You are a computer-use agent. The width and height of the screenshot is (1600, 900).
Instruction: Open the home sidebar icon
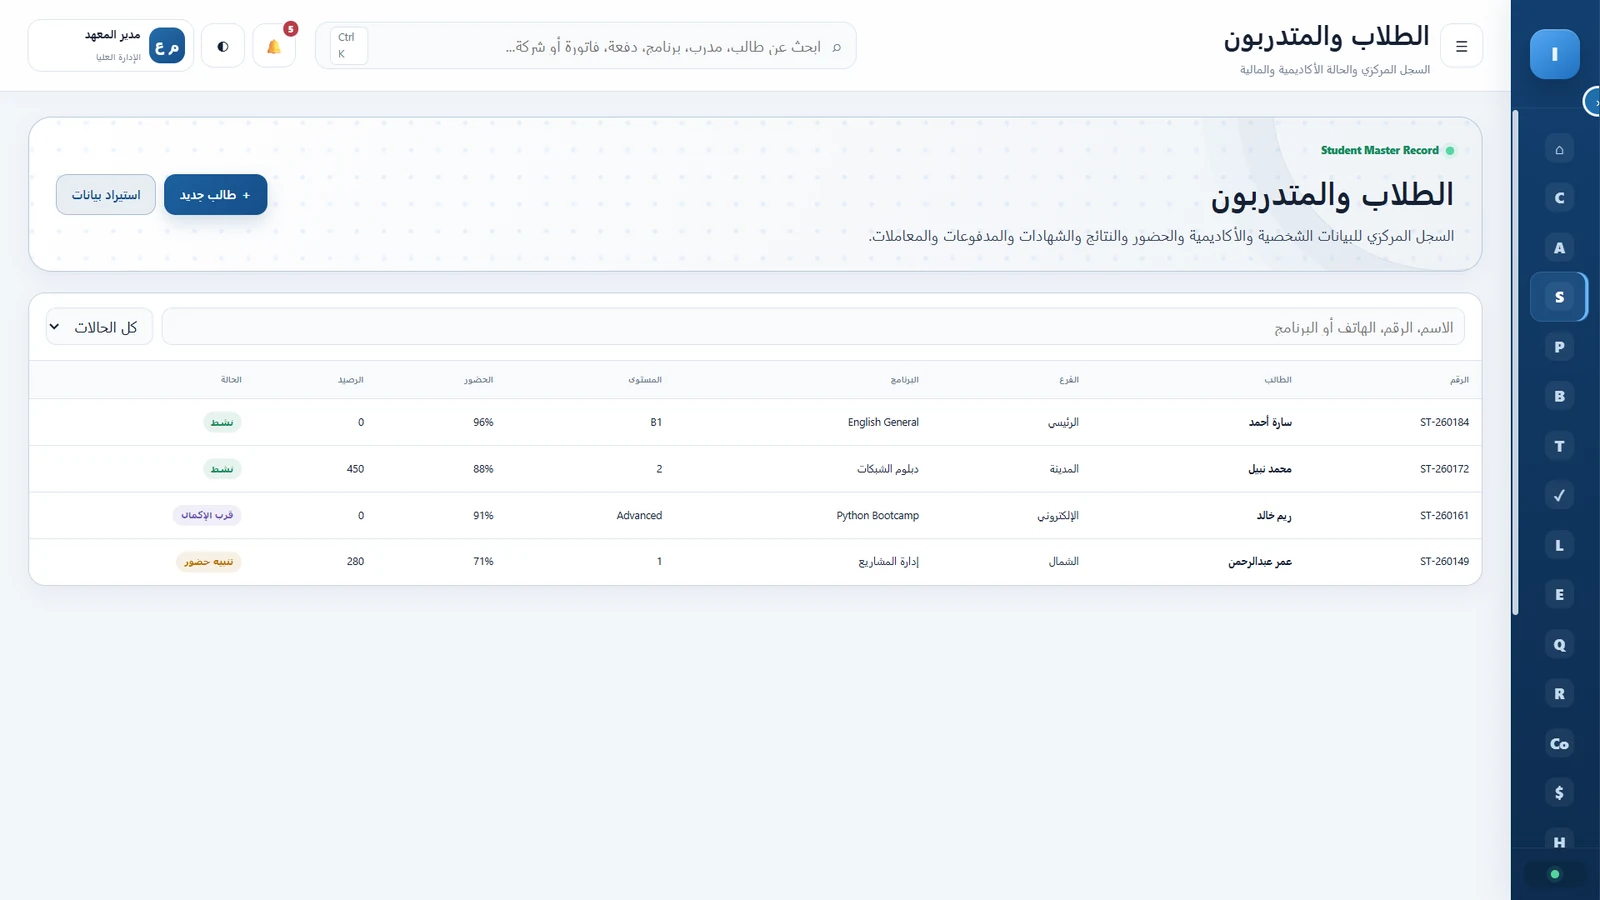point(1559,149)
